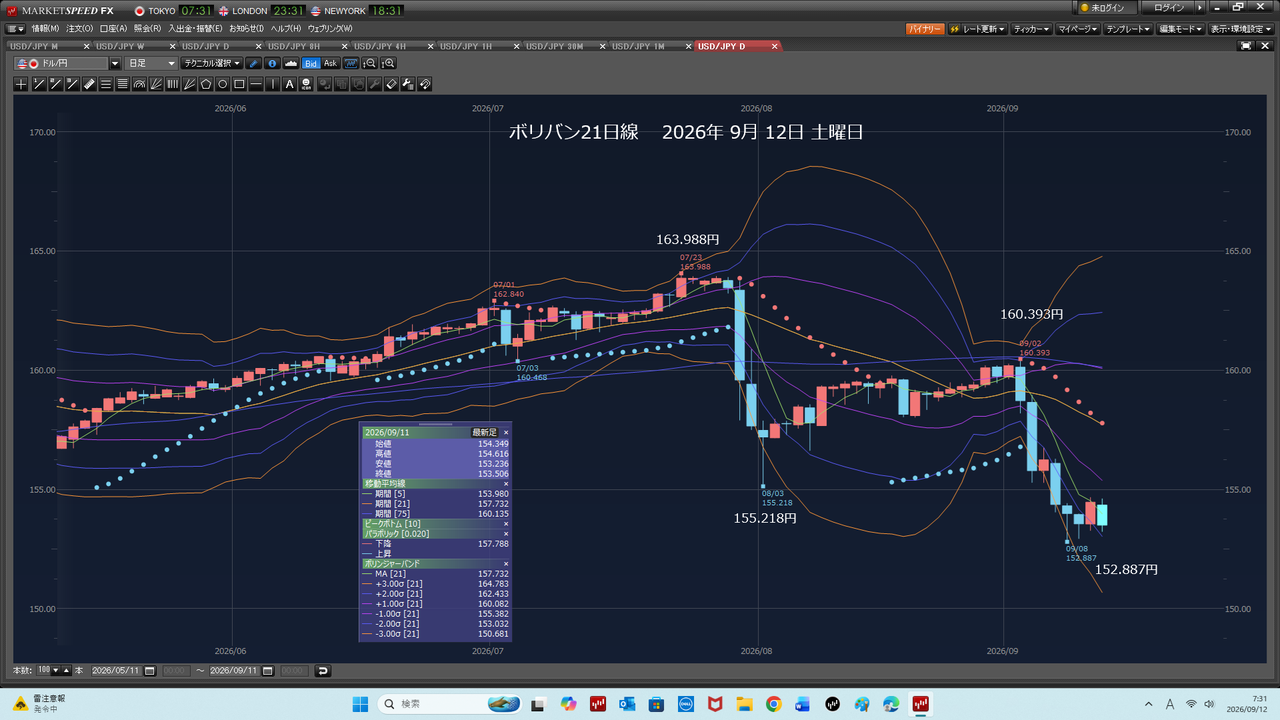Screen dimensions: 1280x720
Task: Zoom in the chart with plus magnifier
Action: [389, 63]
